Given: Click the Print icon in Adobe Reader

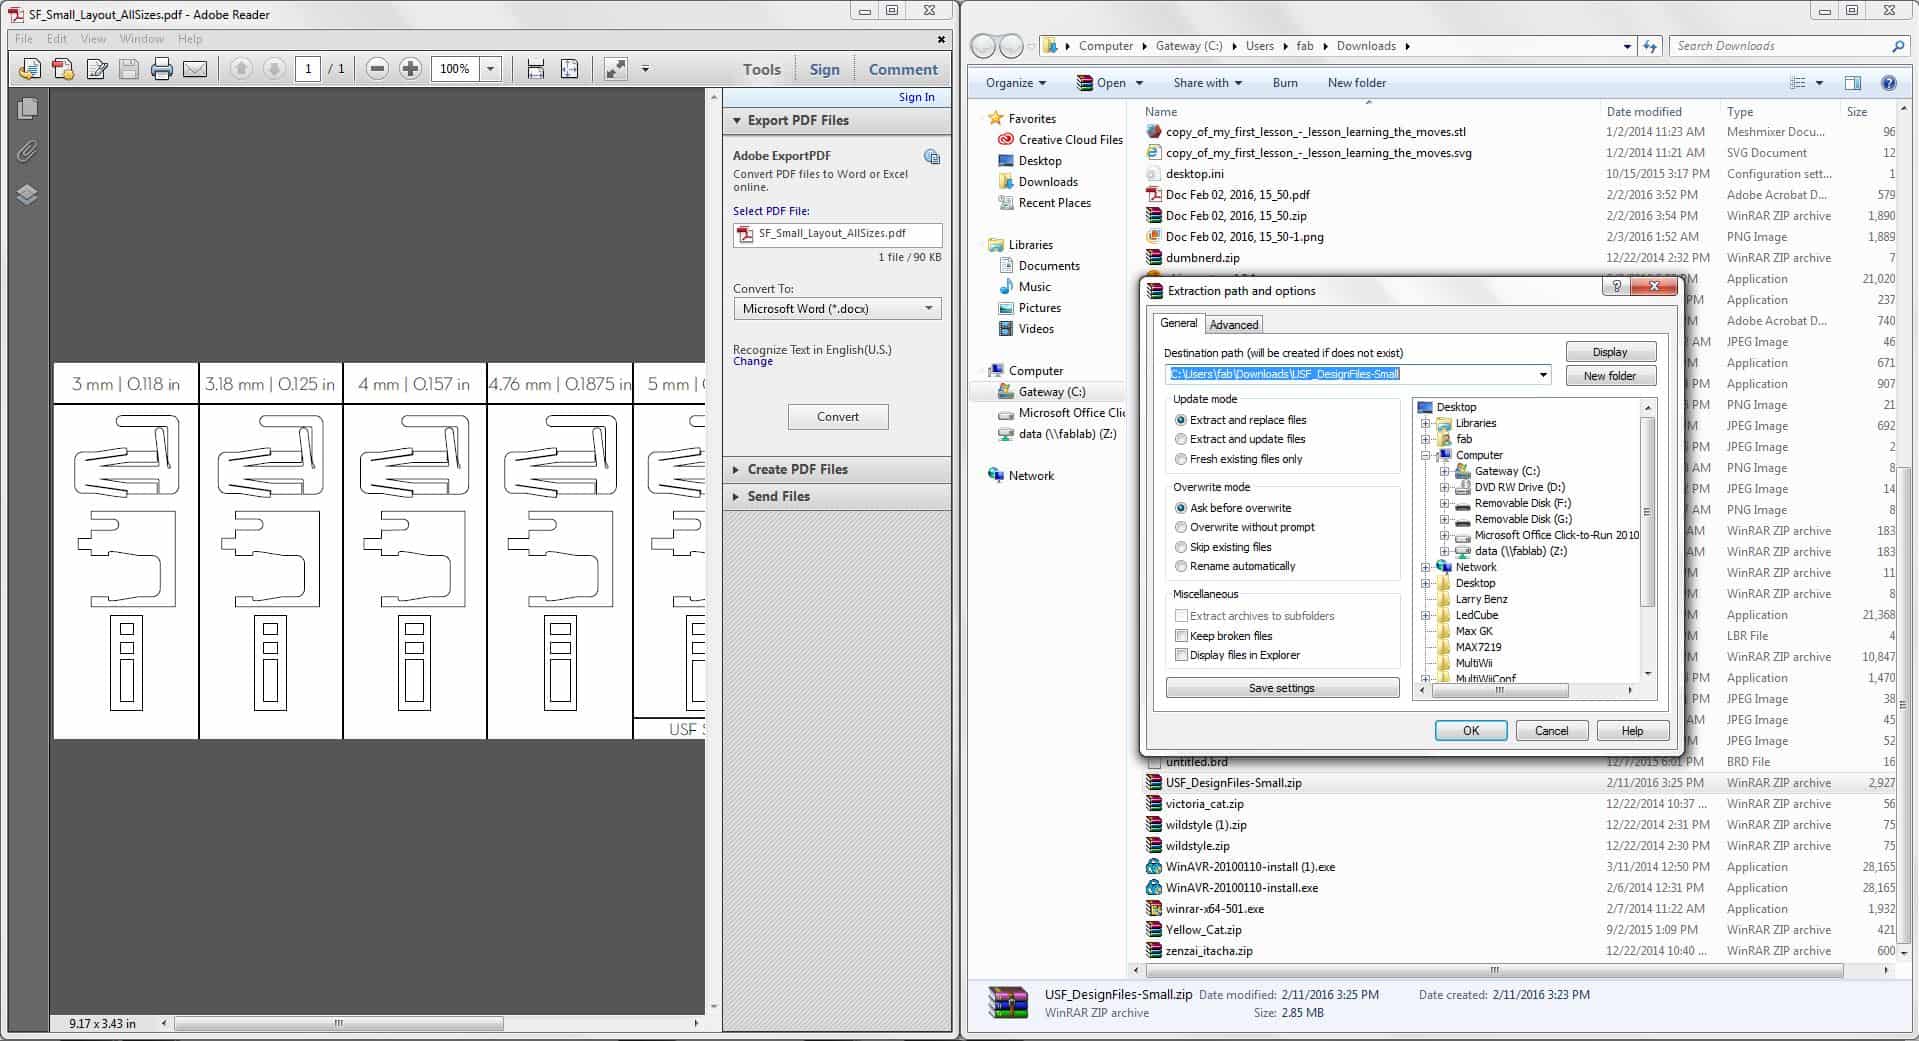Looking at the screenshot, I should [162, 69].
